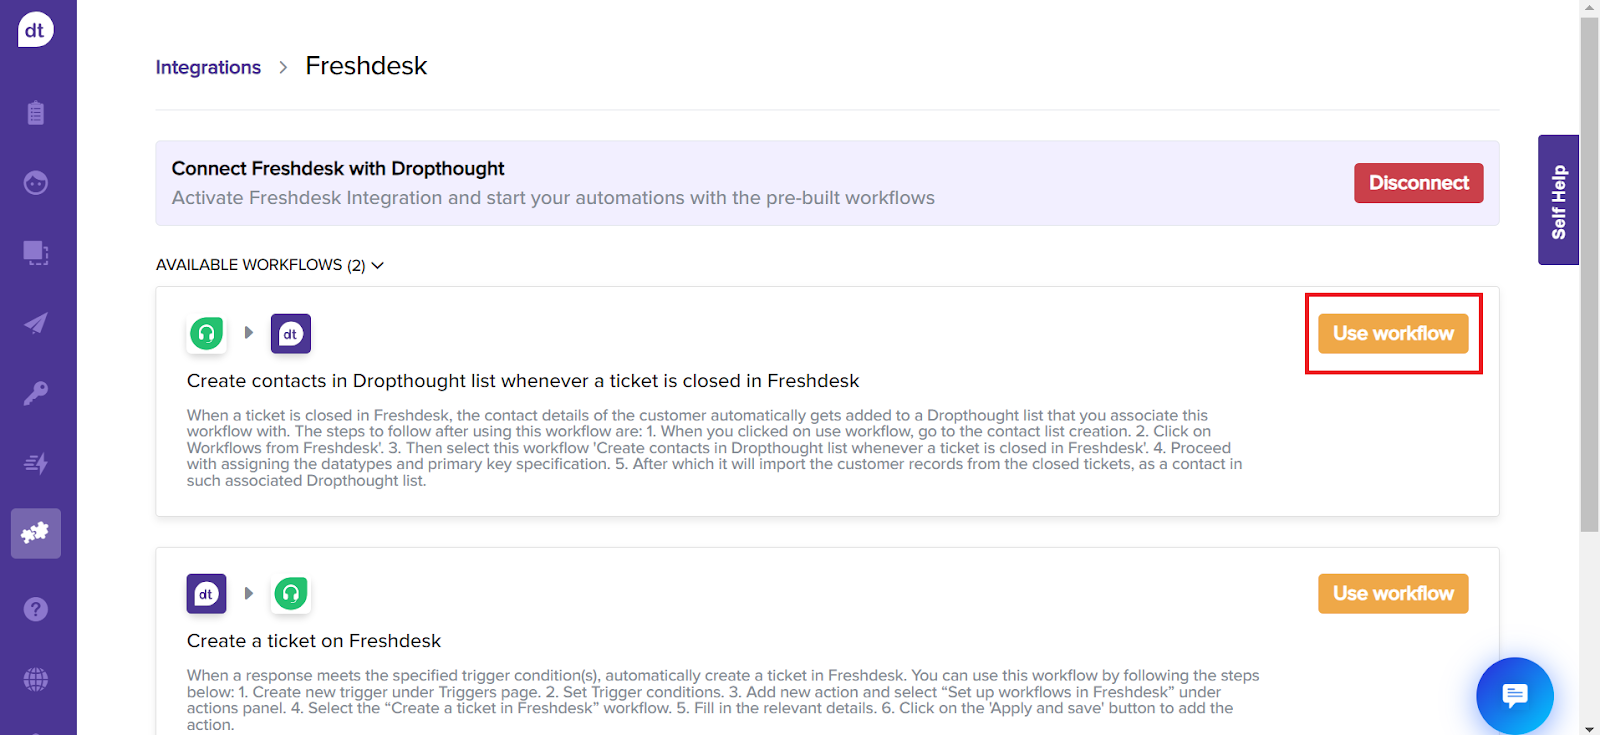This screenshot has height=735, width=1600.
Task: Use the Create a ticket workflow
Action: click(x=1393, y=594)
